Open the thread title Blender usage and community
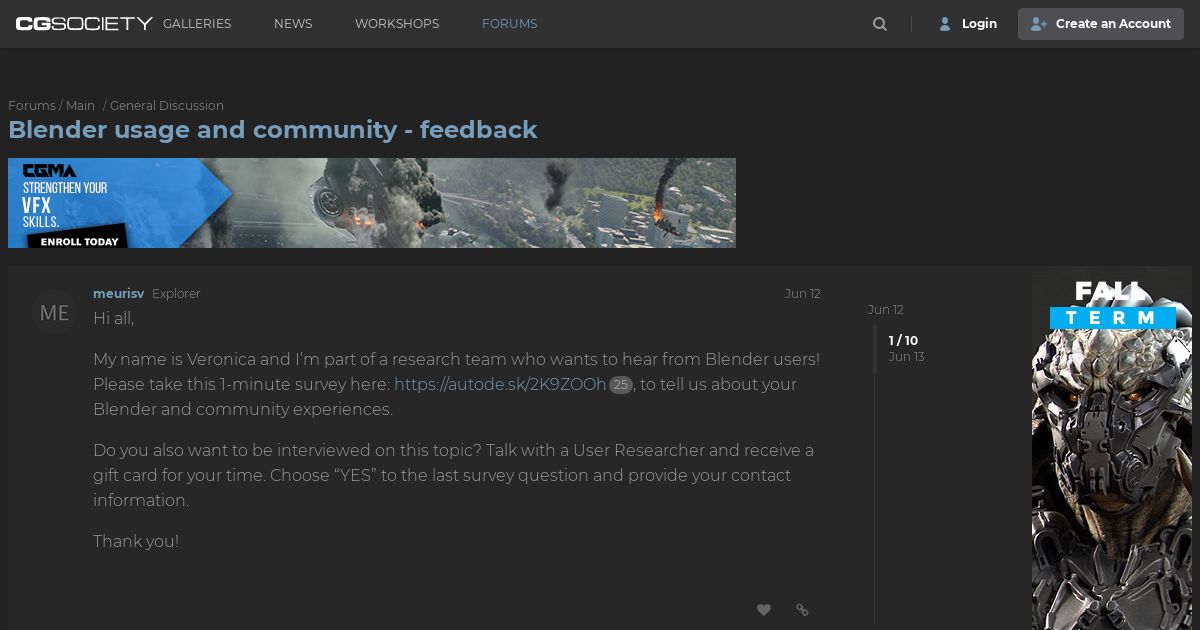Image resolution: width=1200 pixels, height=630 pixels. coord(273,130)
